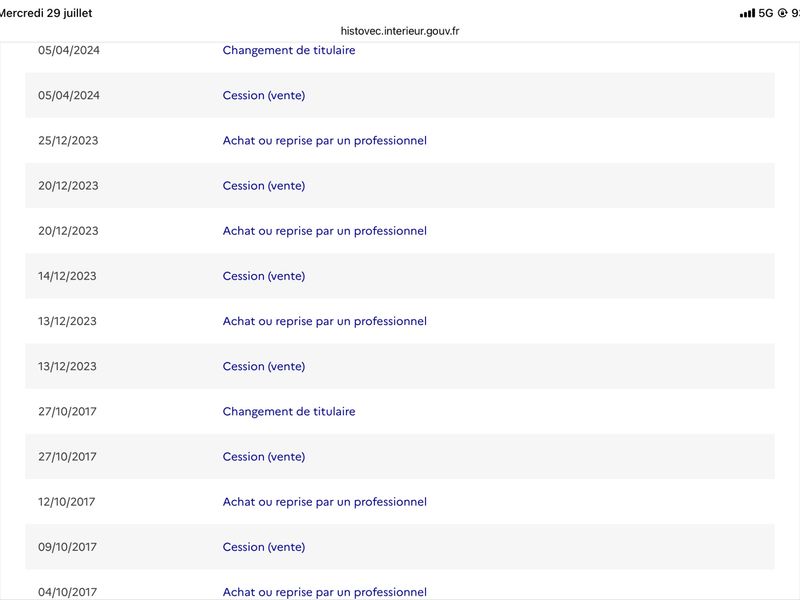Screen dimensions: 800x600
Task: Tap the 25/12/2023 date cell
Action: tap(68, 140)
